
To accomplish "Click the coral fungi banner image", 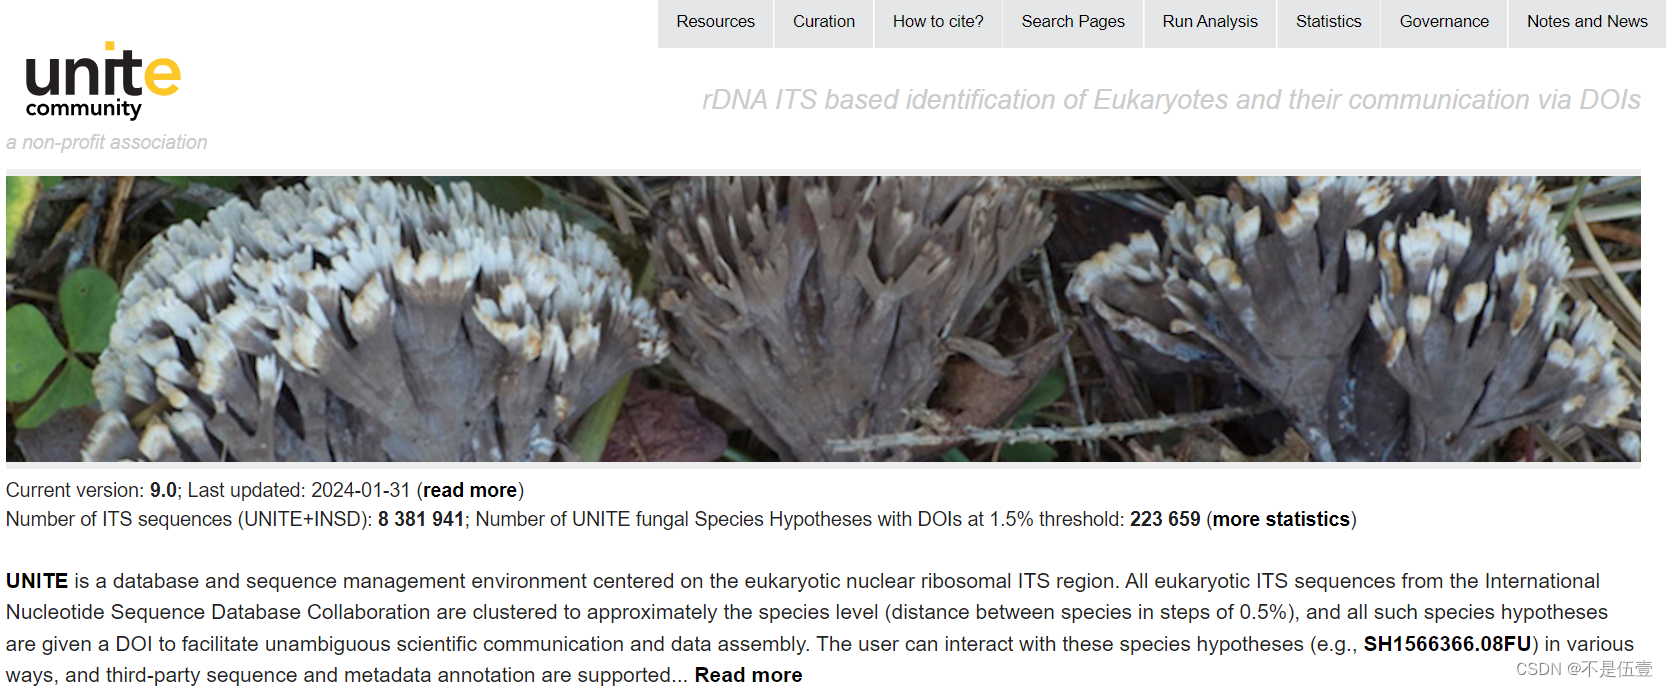I will pyautogui.click(x=823, y=319).
